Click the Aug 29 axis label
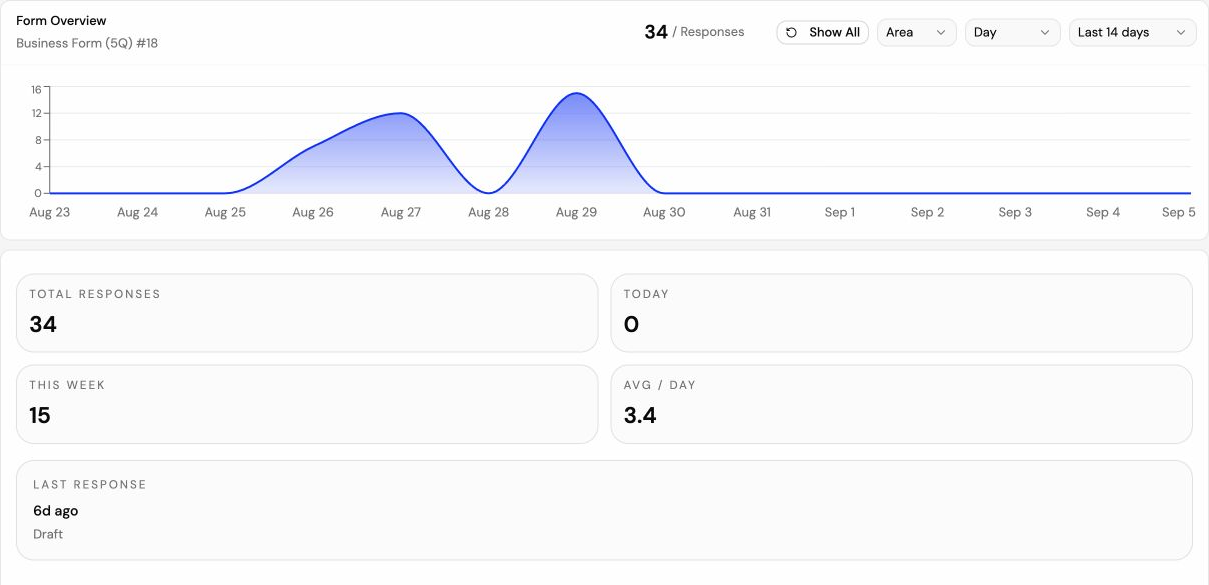Viewport: 1209px width, 585px height. (x=576, y=212)
